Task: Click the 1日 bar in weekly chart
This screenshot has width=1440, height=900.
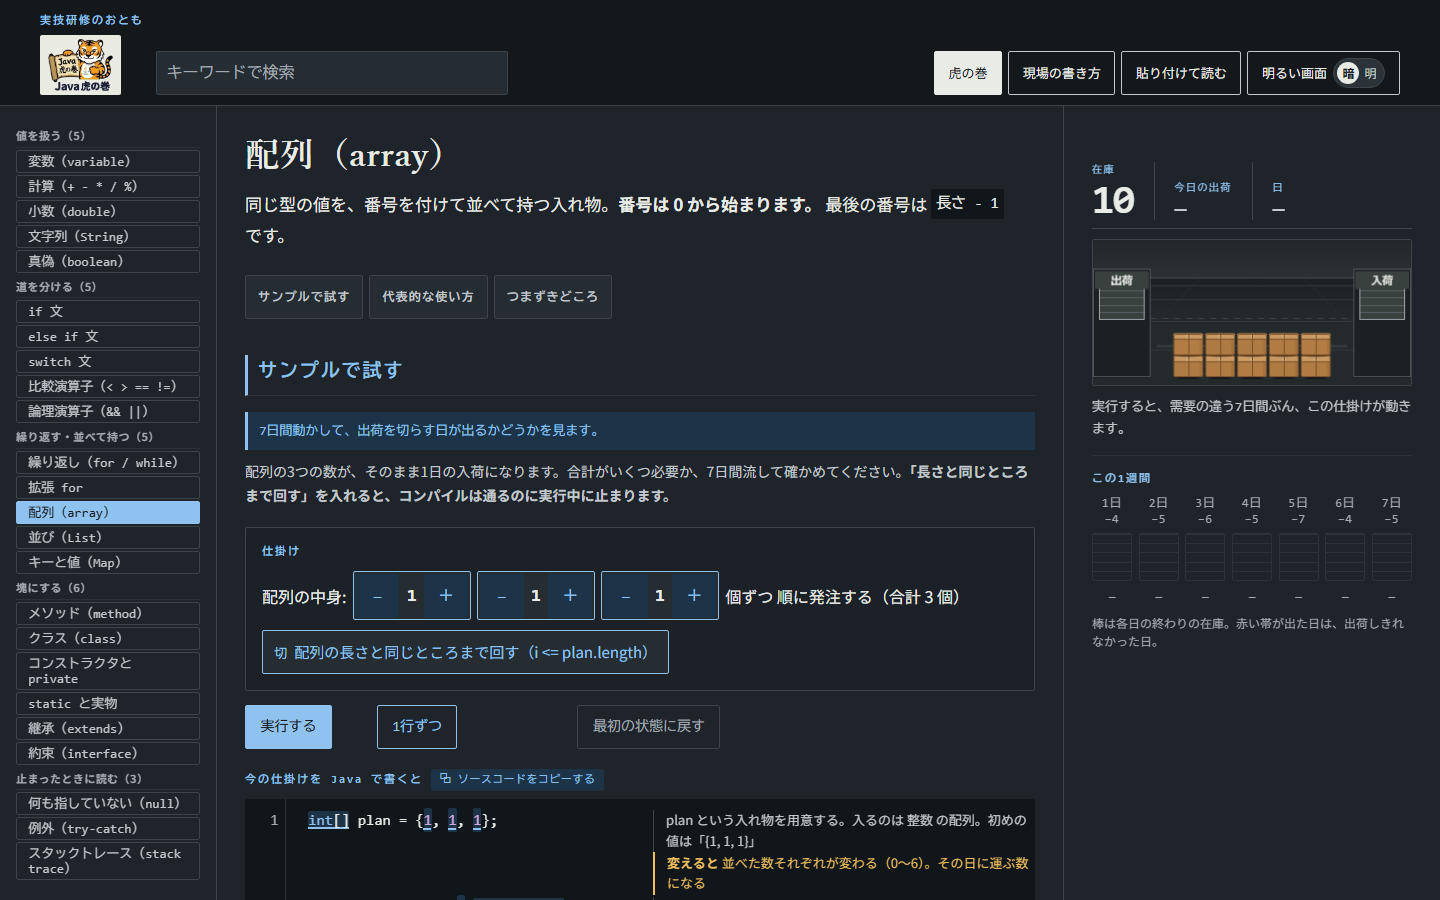Action: tap(1111, 557)
